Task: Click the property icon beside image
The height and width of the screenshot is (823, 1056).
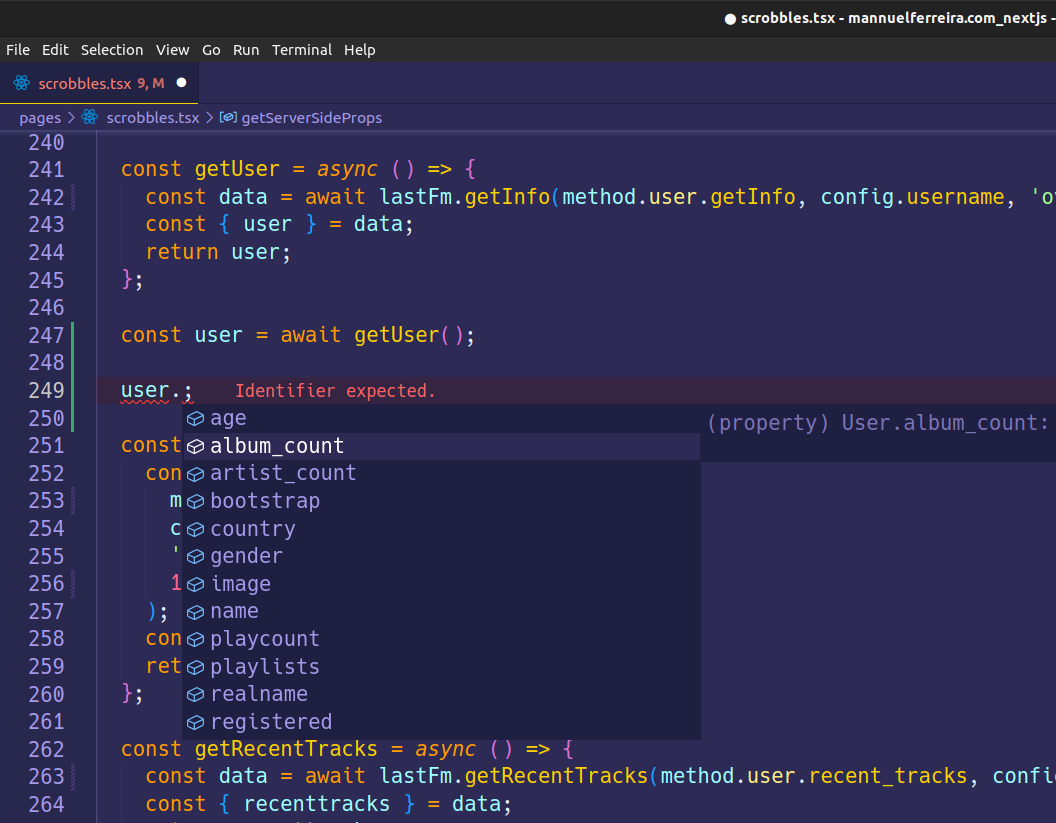Action: pos(195,585)
